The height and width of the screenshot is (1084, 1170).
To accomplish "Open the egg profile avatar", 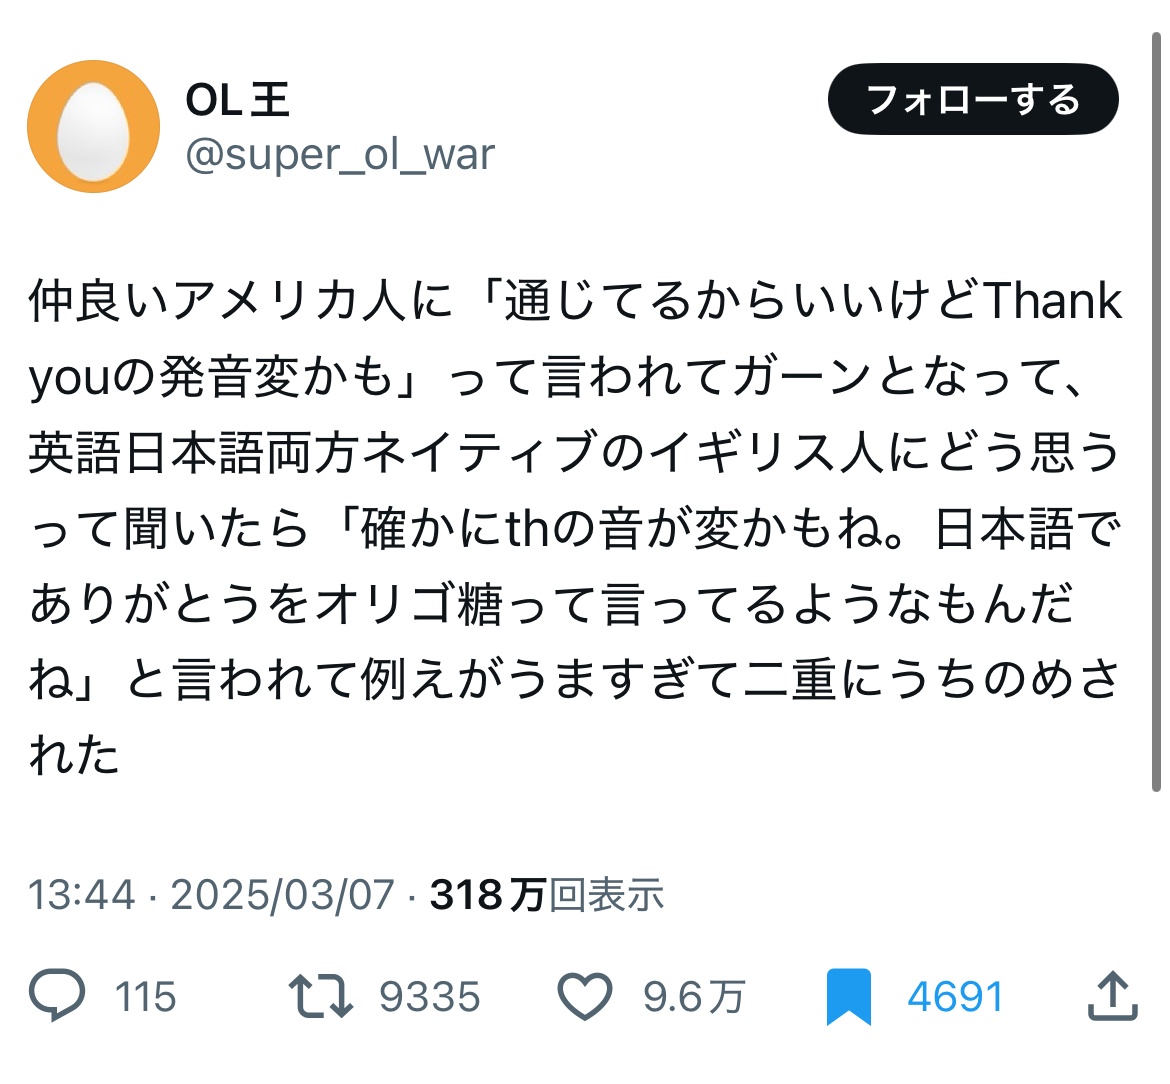I will 93,126.
